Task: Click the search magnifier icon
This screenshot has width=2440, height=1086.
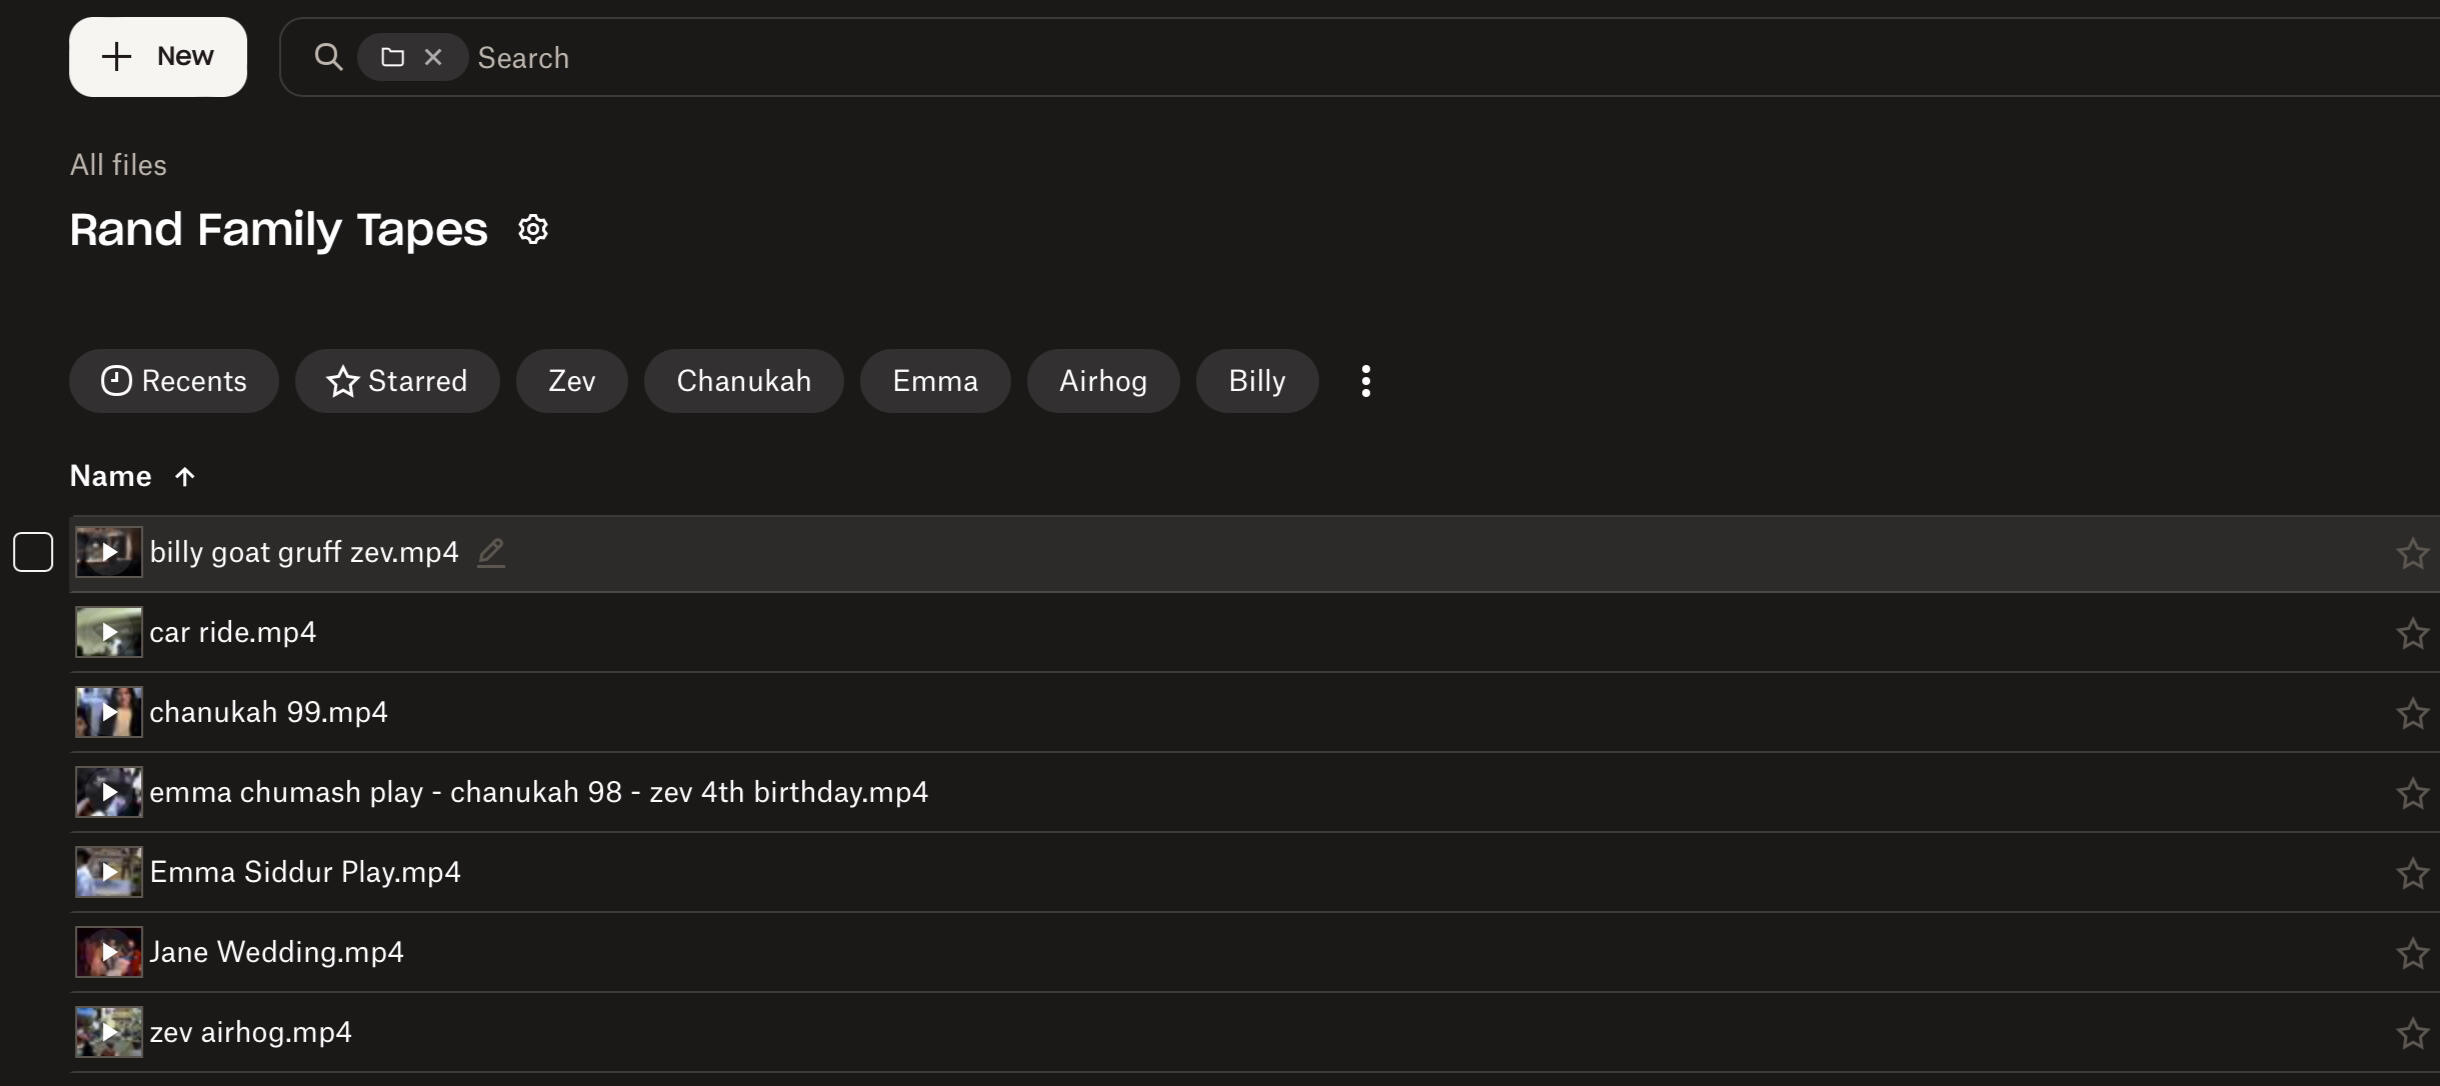Action: (x=328, y=57)
